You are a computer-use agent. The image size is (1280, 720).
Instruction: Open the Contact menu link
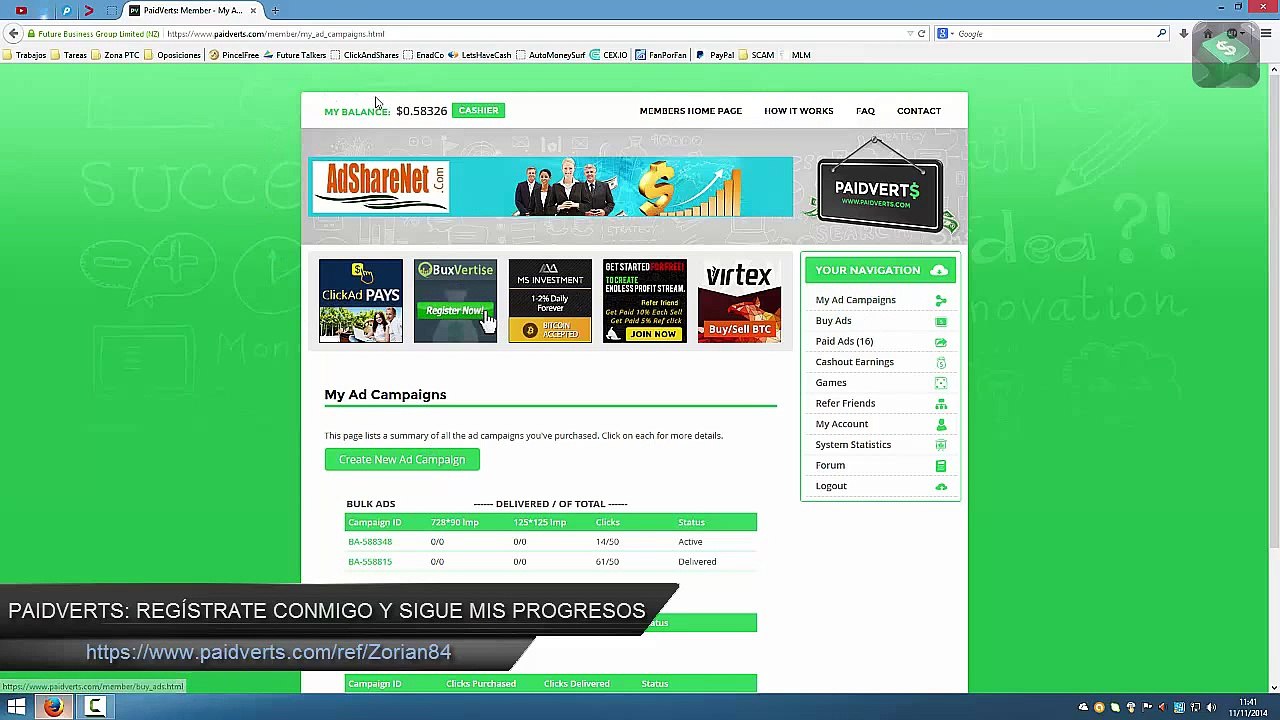919,111
